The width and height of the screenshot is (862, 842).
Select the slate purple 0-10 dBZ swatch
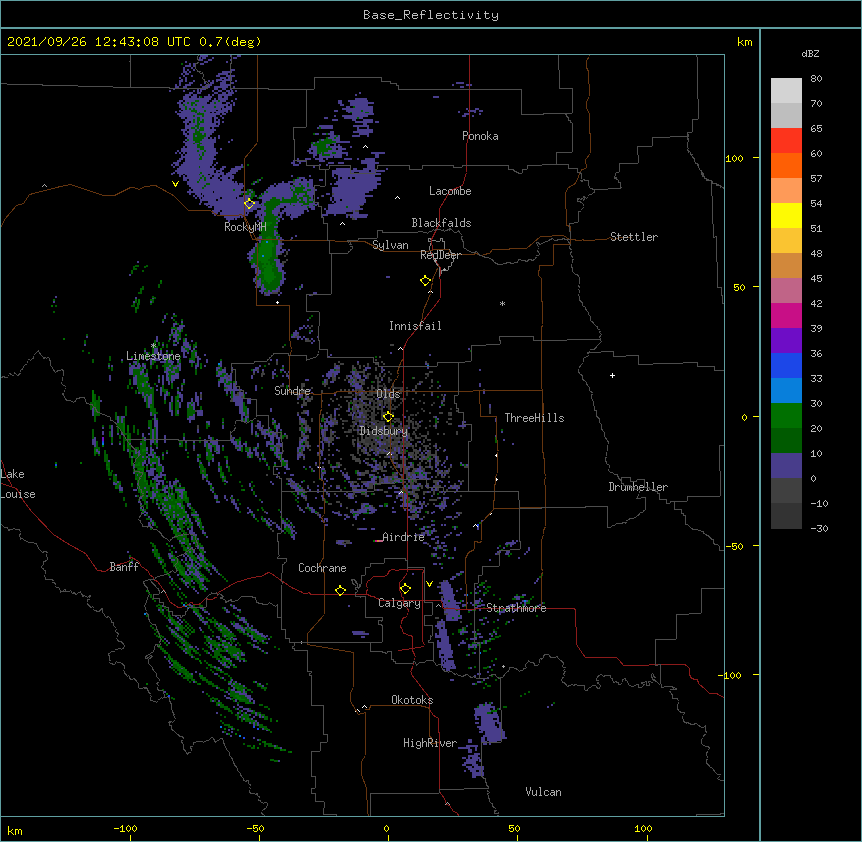[786, 466]
